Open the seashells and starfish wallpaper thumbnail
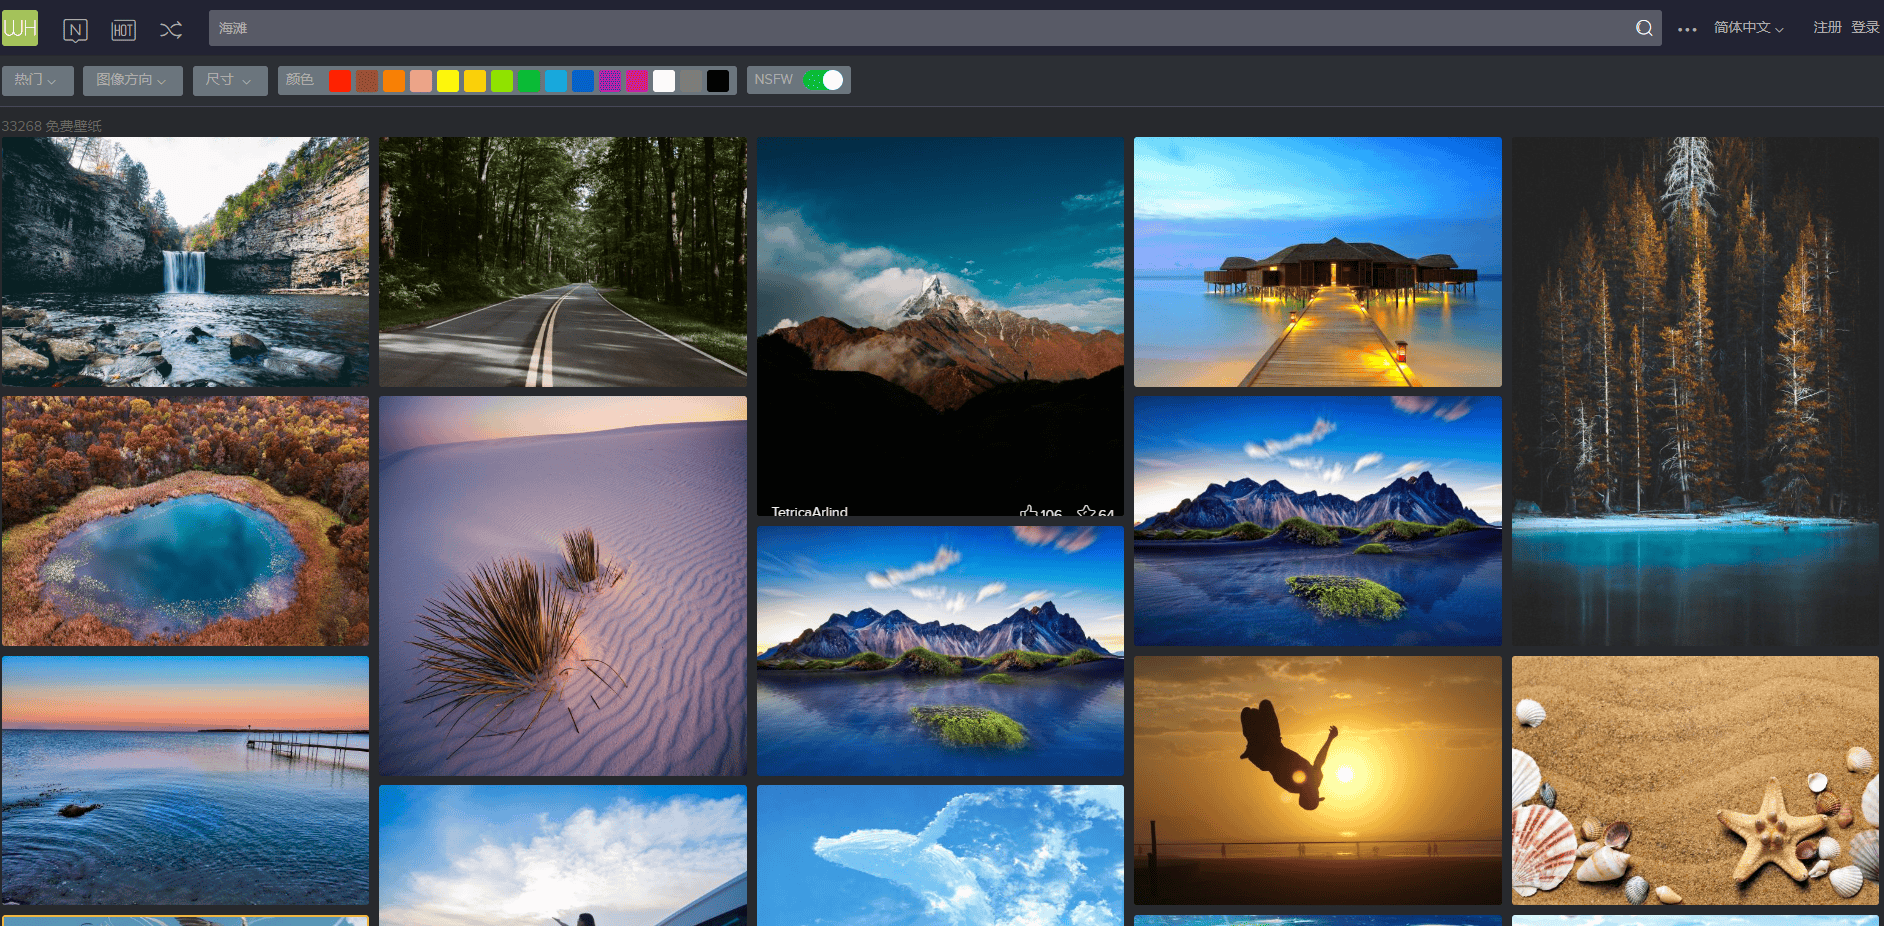 tap(1695, 780)
